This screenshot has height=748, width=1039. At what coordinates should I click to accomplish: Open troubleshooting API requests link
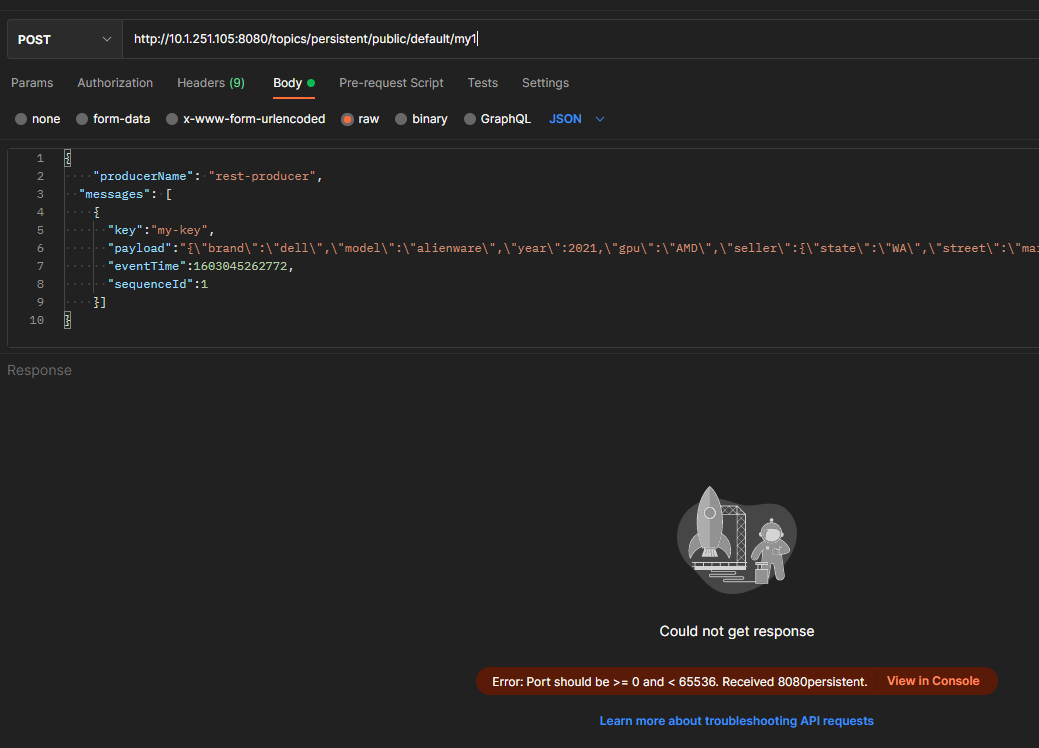click(x=736, y=721)
